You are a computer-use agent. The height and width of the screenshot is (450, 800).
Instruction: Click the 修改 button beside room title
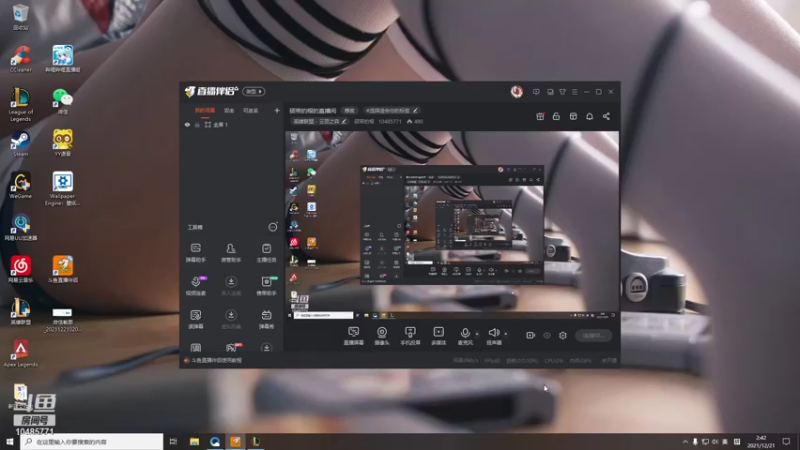(x=349, y=110)
